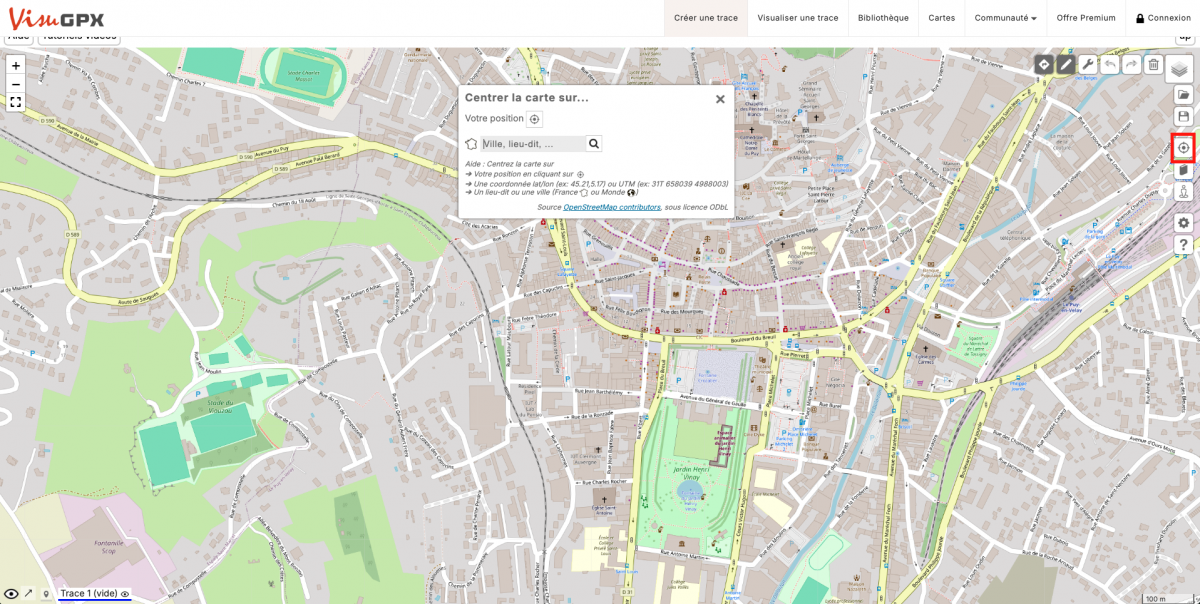Toggle fullscreen map view
The height and width of the screenshot is (604, 1200).
(x=16, y=102)
